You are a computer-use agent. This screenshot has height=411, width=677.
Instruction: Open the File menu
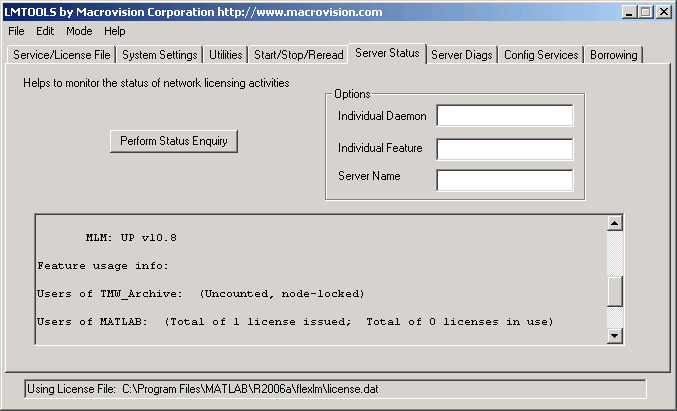16,31
